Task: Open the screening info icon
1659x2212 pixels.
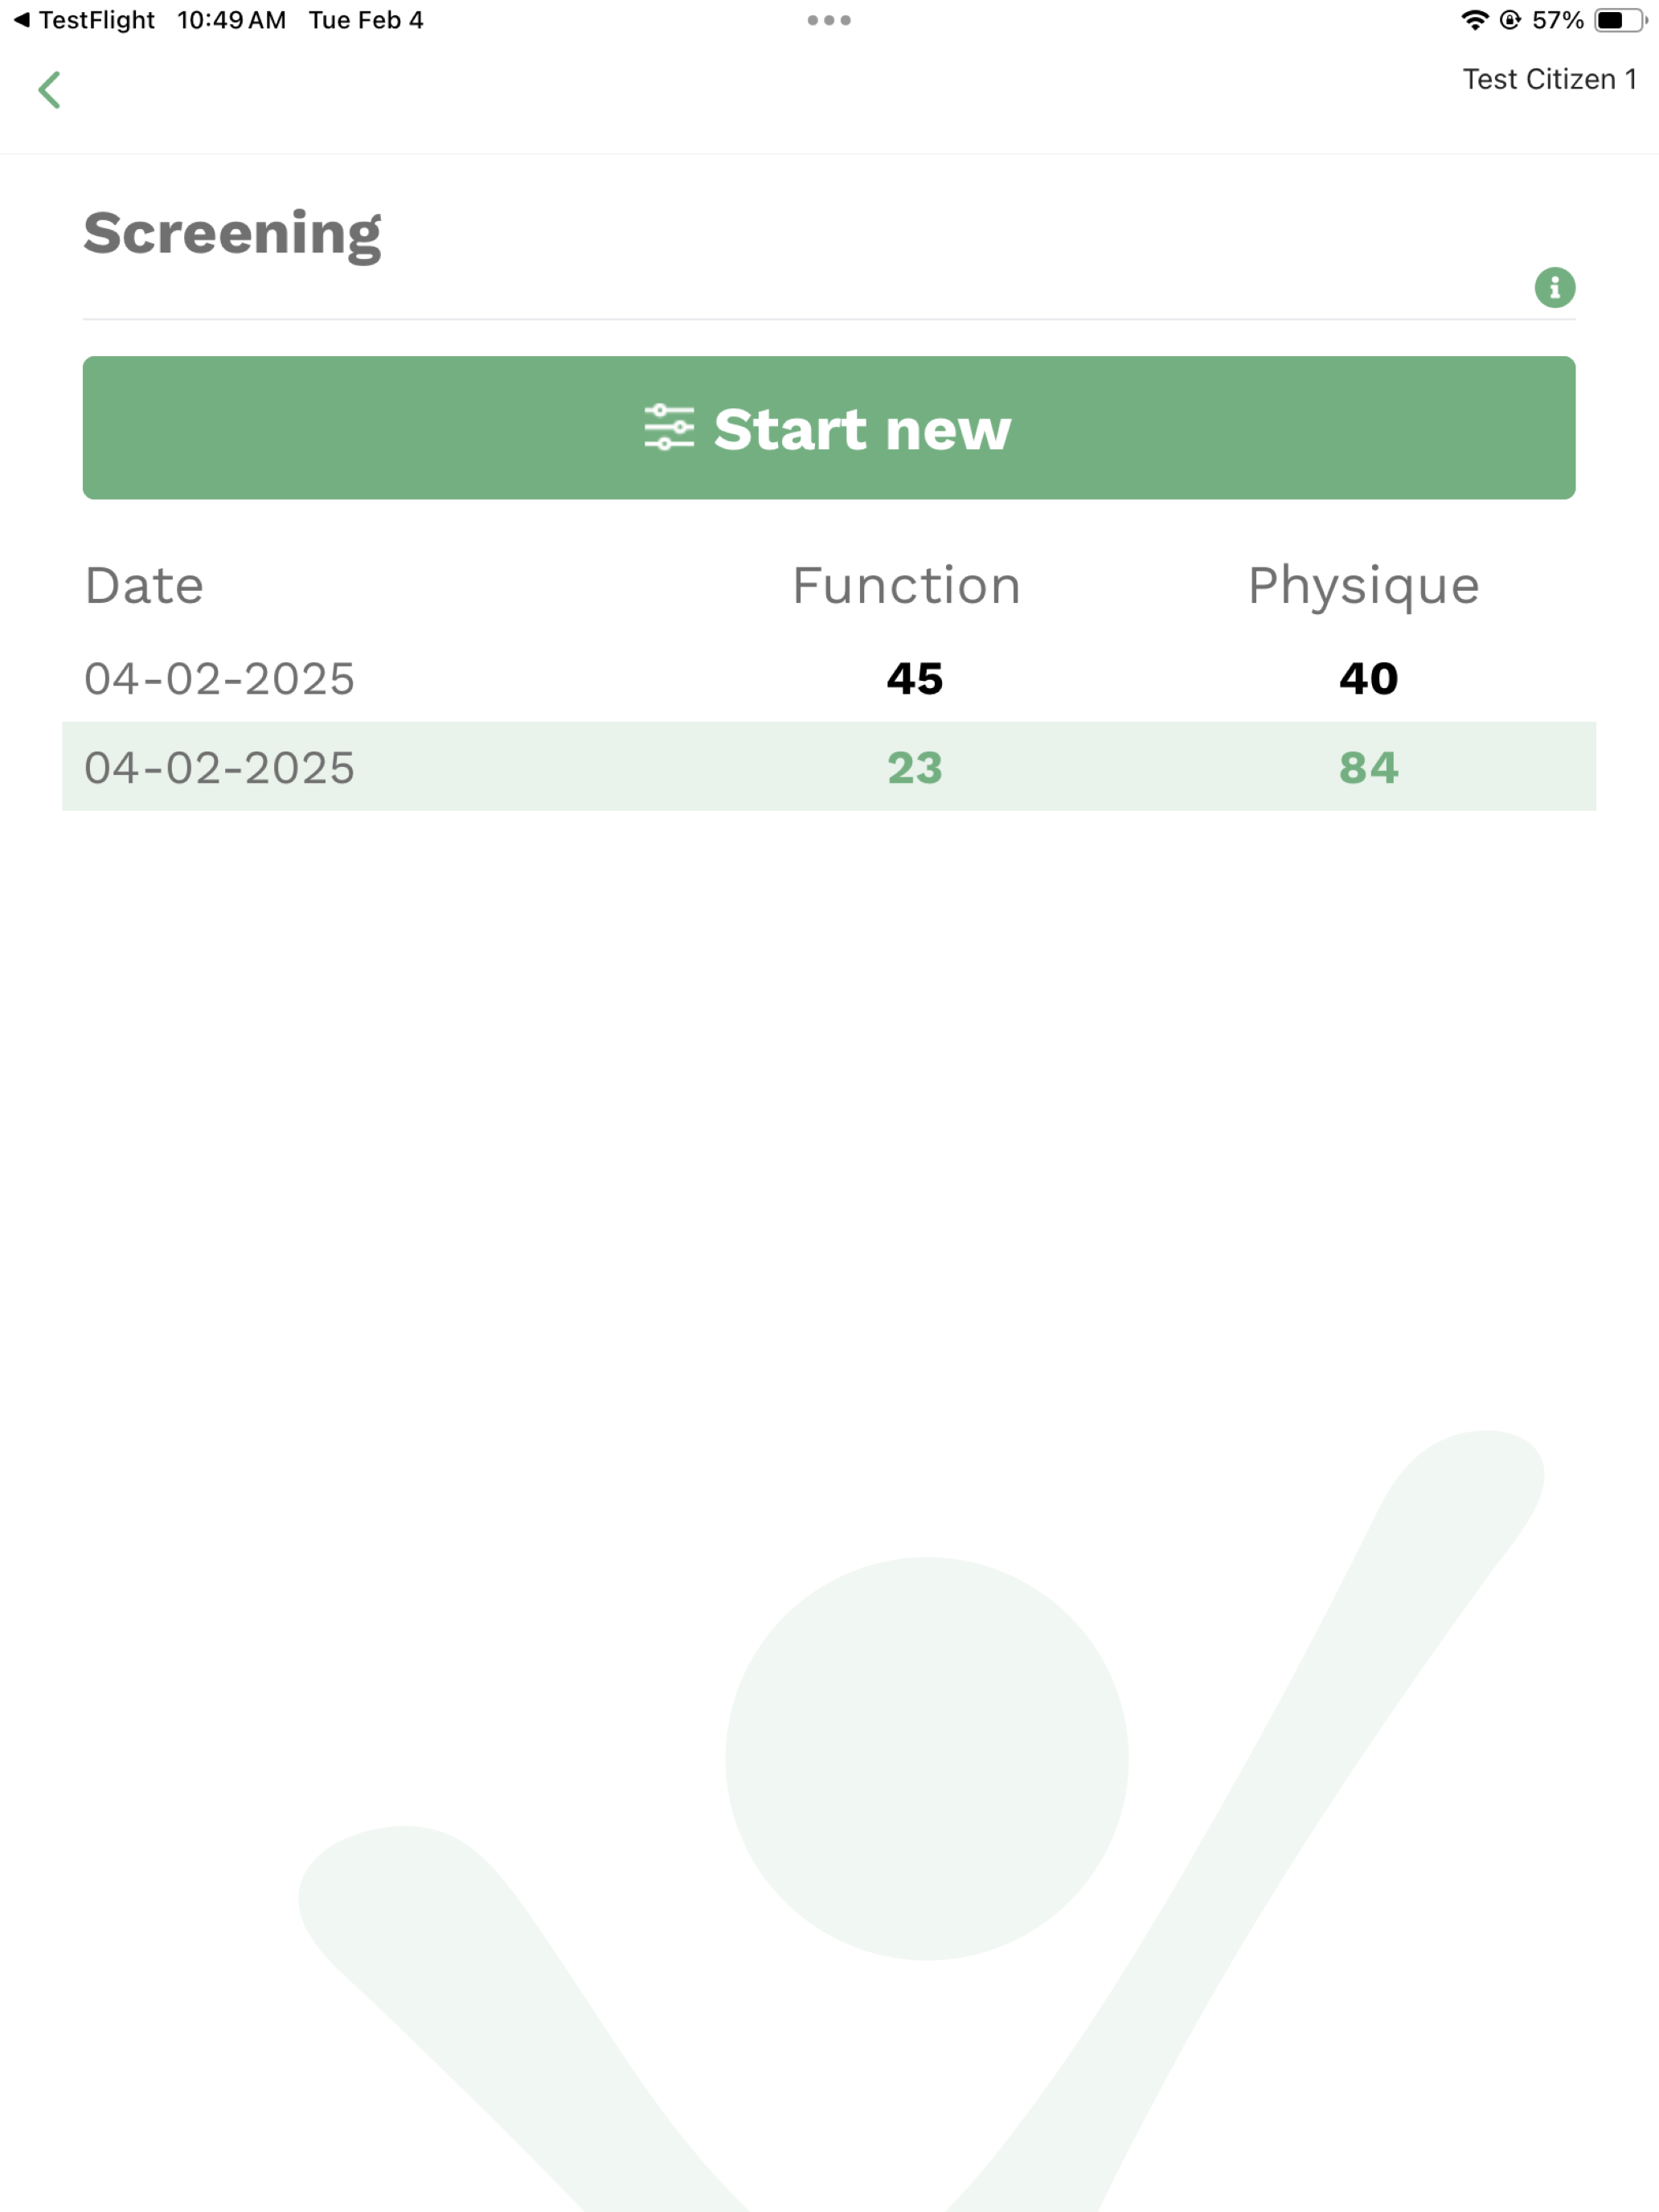Action: (1554, 288)
